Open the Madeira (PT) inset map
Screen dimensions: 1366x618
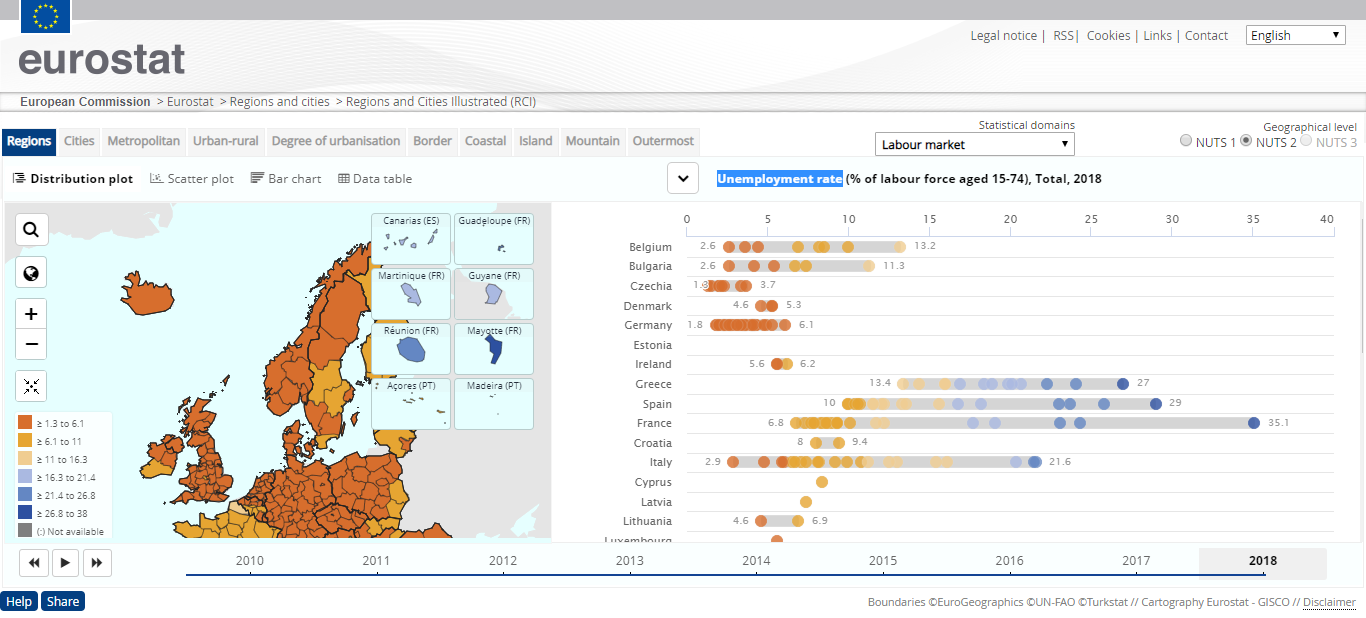tap(494, 404)
